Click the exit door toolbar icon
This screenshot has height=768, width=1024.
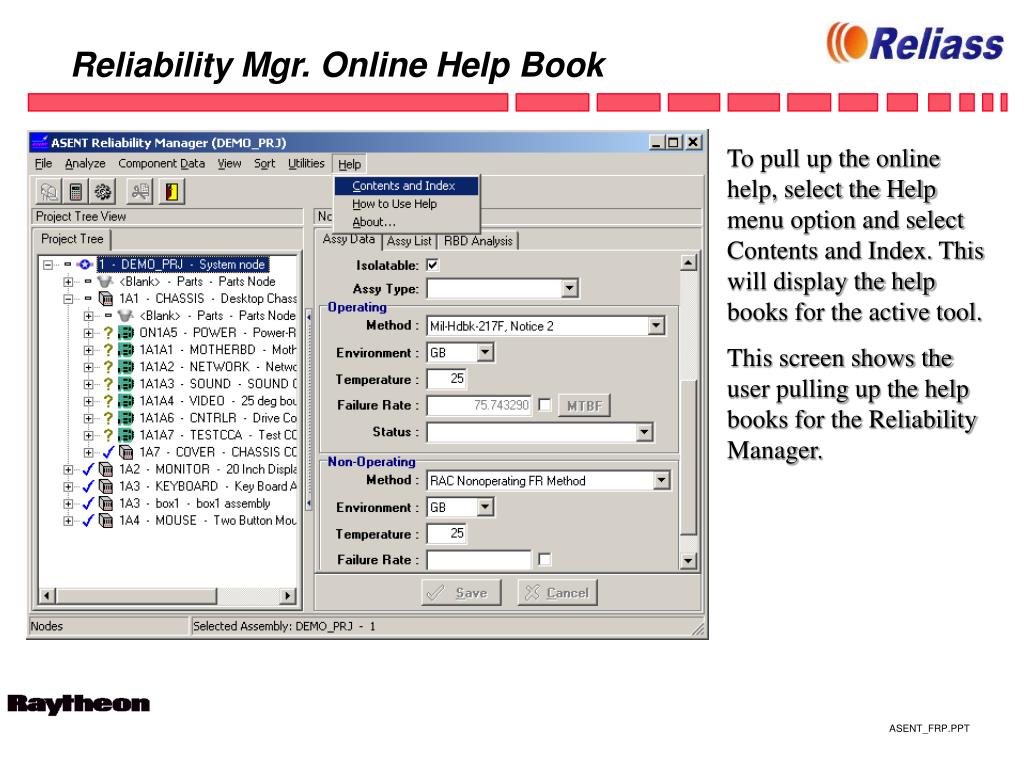coord(172,191)
